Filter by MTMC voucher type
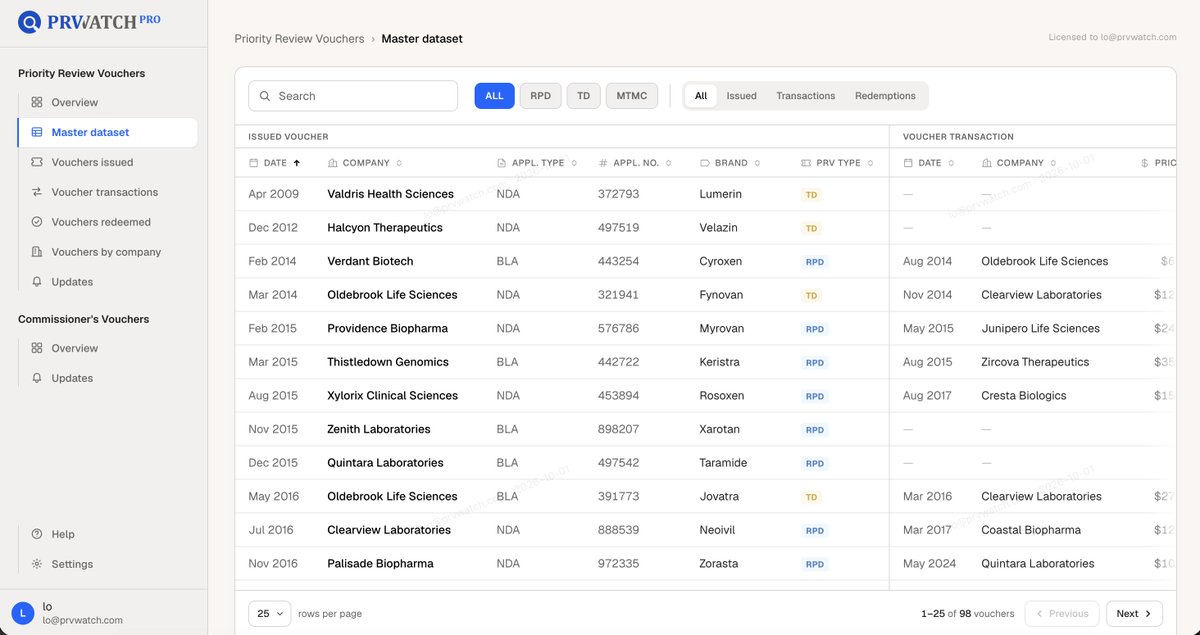This screenshot has height=635, width=1200. [x=632, y=96]
